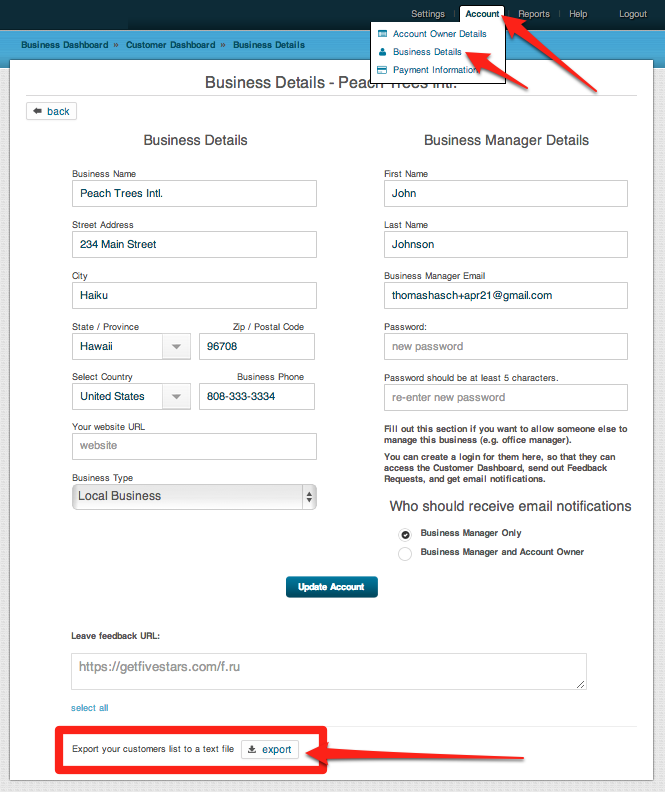Click the back arrow icon
Screen dimensions: 665x792
(37, 111)
